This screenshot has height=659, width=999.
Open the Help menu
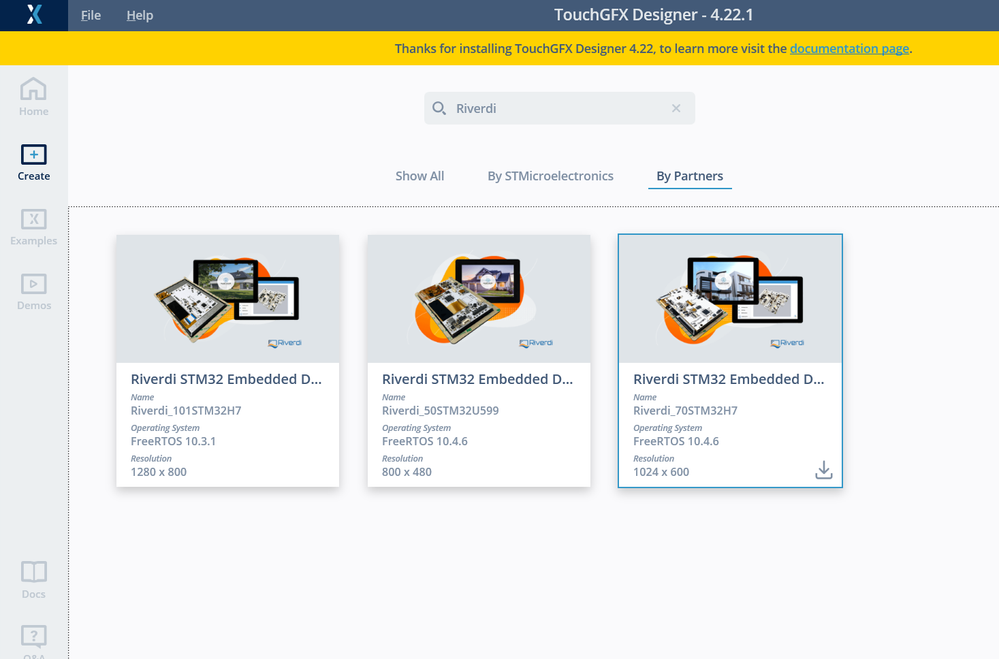(140, 15)
